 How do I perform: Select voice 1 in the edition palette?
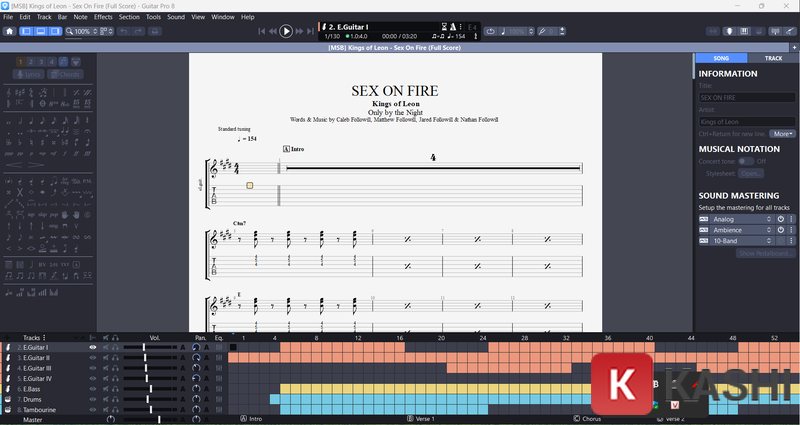20,62
